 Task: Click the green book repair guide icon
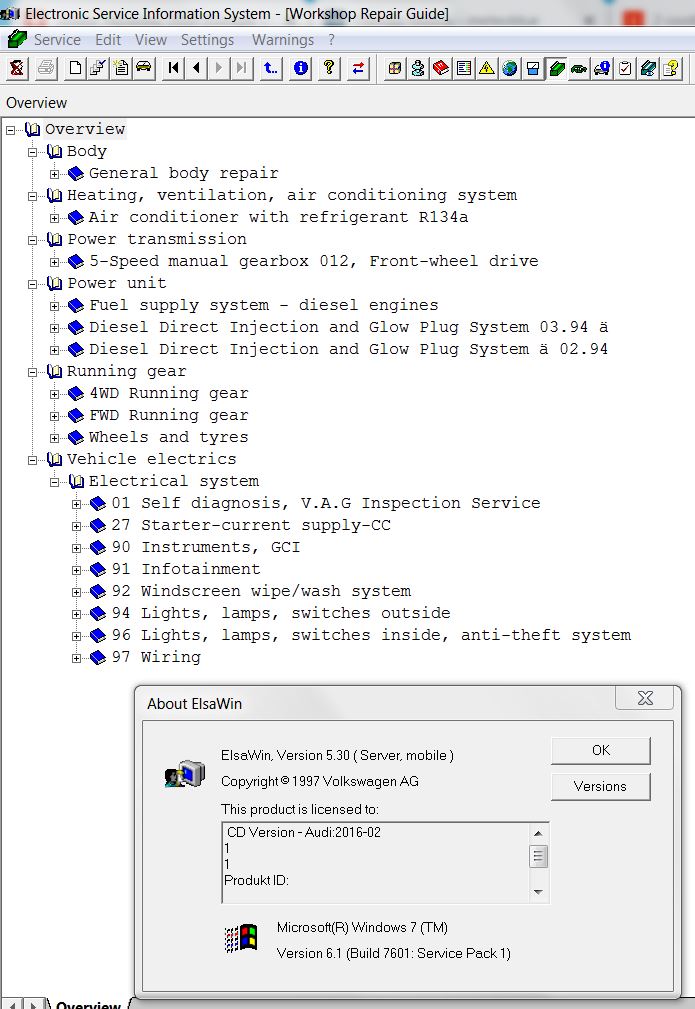point(557,68)
